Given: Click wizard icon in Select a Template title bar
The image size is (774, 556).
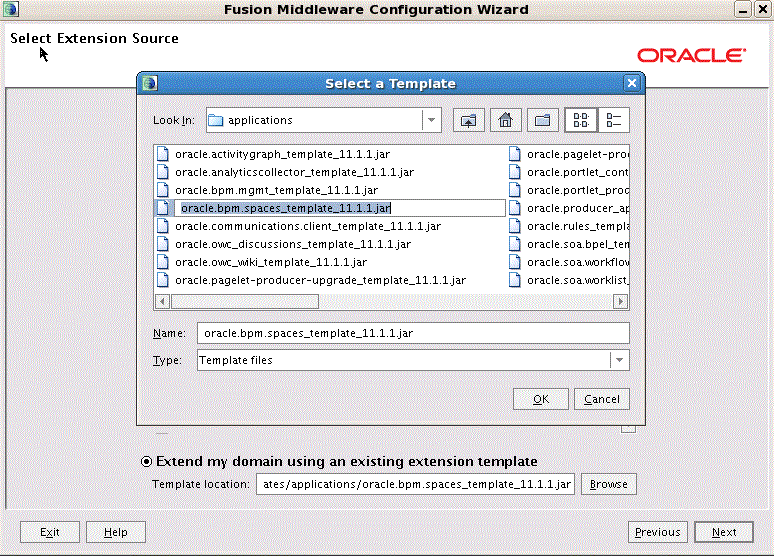Looking at the screenshot, I should pyautogui.click(x=150, y=83).
